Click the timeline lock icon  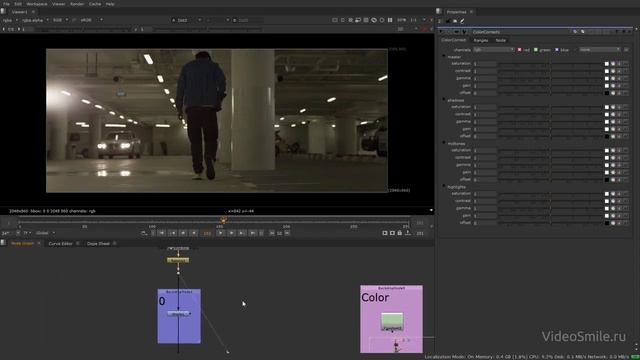pos(400,233)
